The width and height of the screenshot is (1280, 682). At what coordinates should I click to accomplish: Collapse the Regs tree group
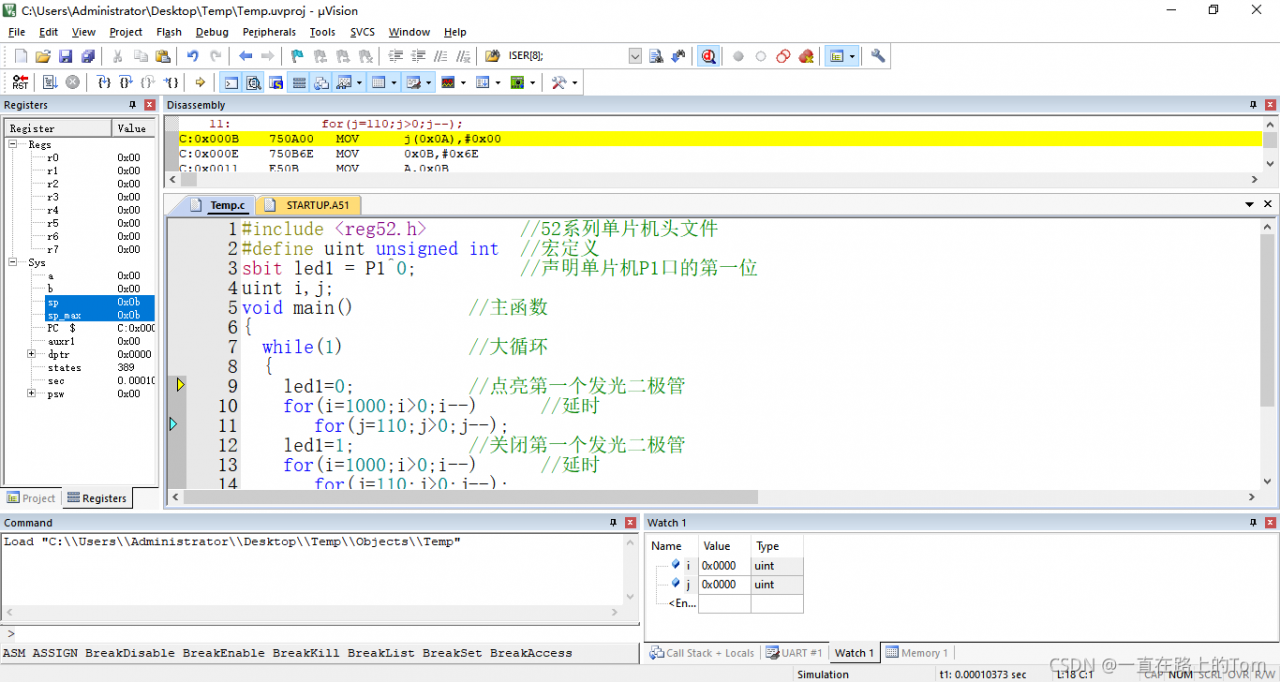pos(15,145)
